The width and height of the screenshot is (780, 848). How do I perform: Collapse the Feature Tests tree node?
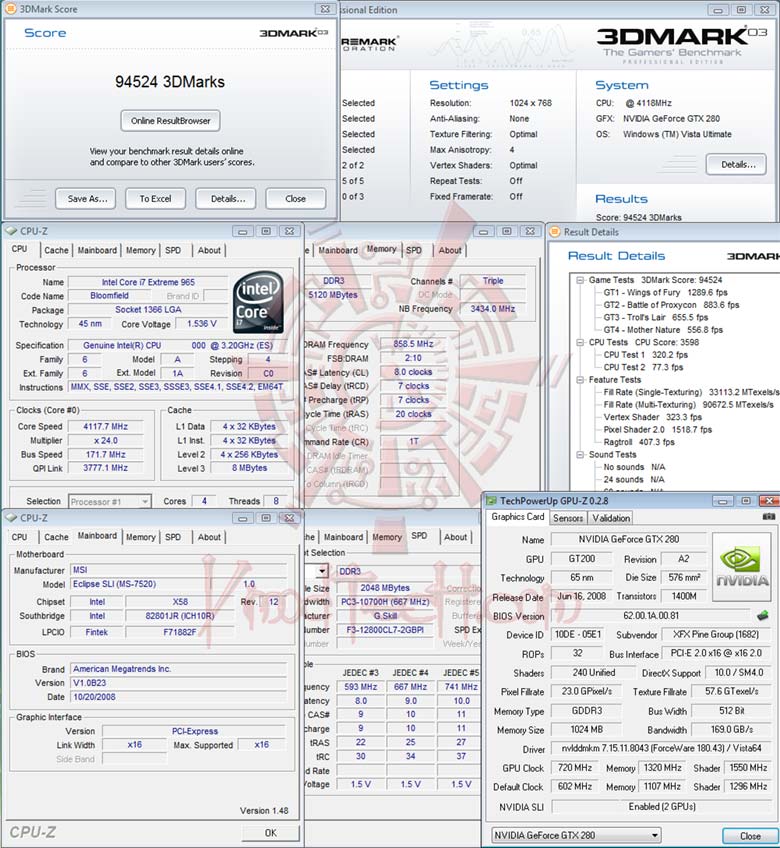click(580, 380)
